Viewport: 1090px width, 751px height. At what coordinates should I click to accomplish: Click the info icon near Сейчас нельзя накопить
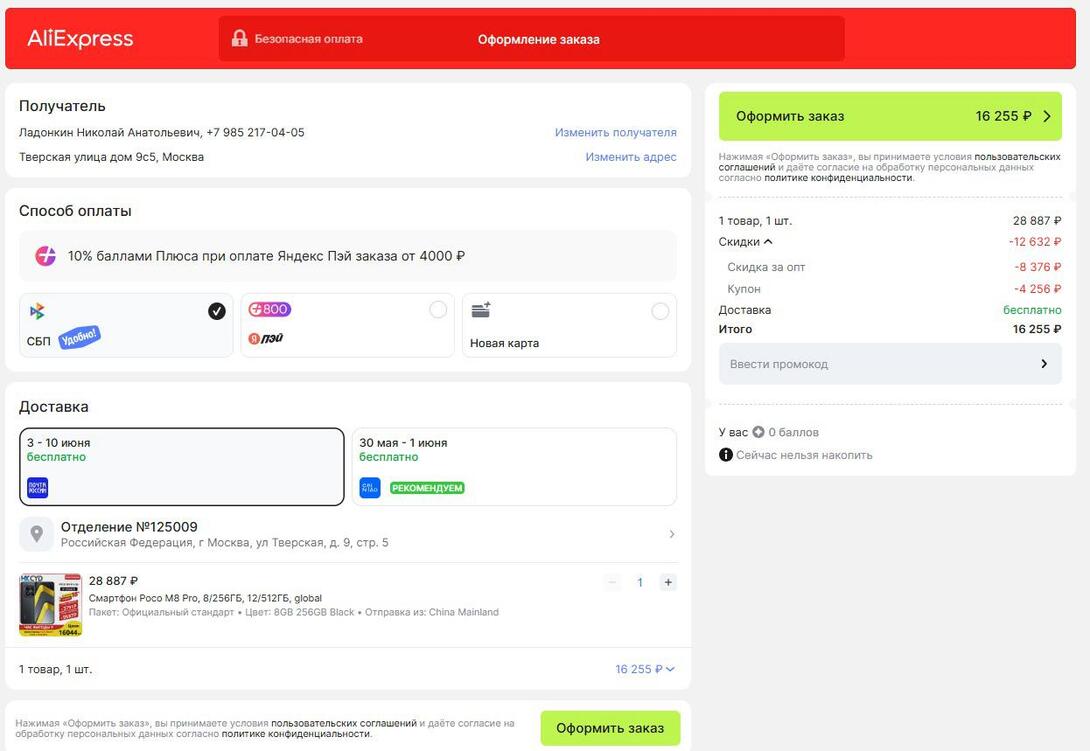coord(726,455)
